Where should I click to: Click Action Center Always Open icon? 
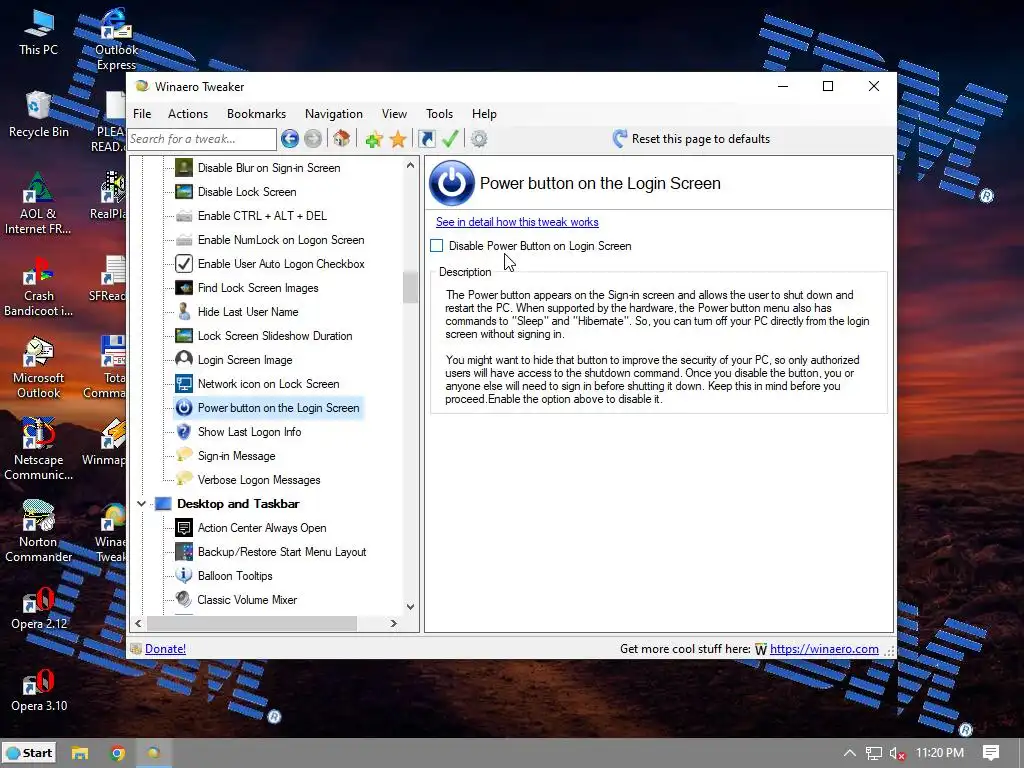coord(184,528)
